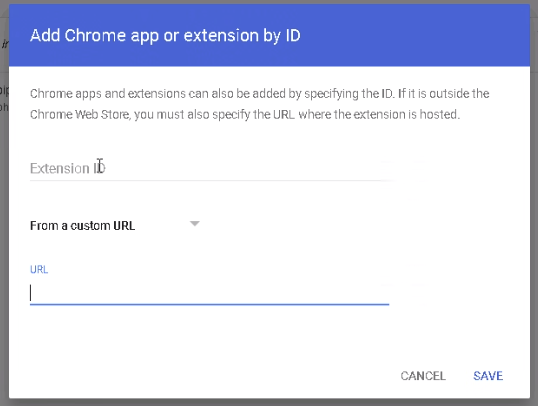Screen dimensions: 538x406
Task: Click the dimmed strip above the dialog header
Action: (x=269, y=2)
